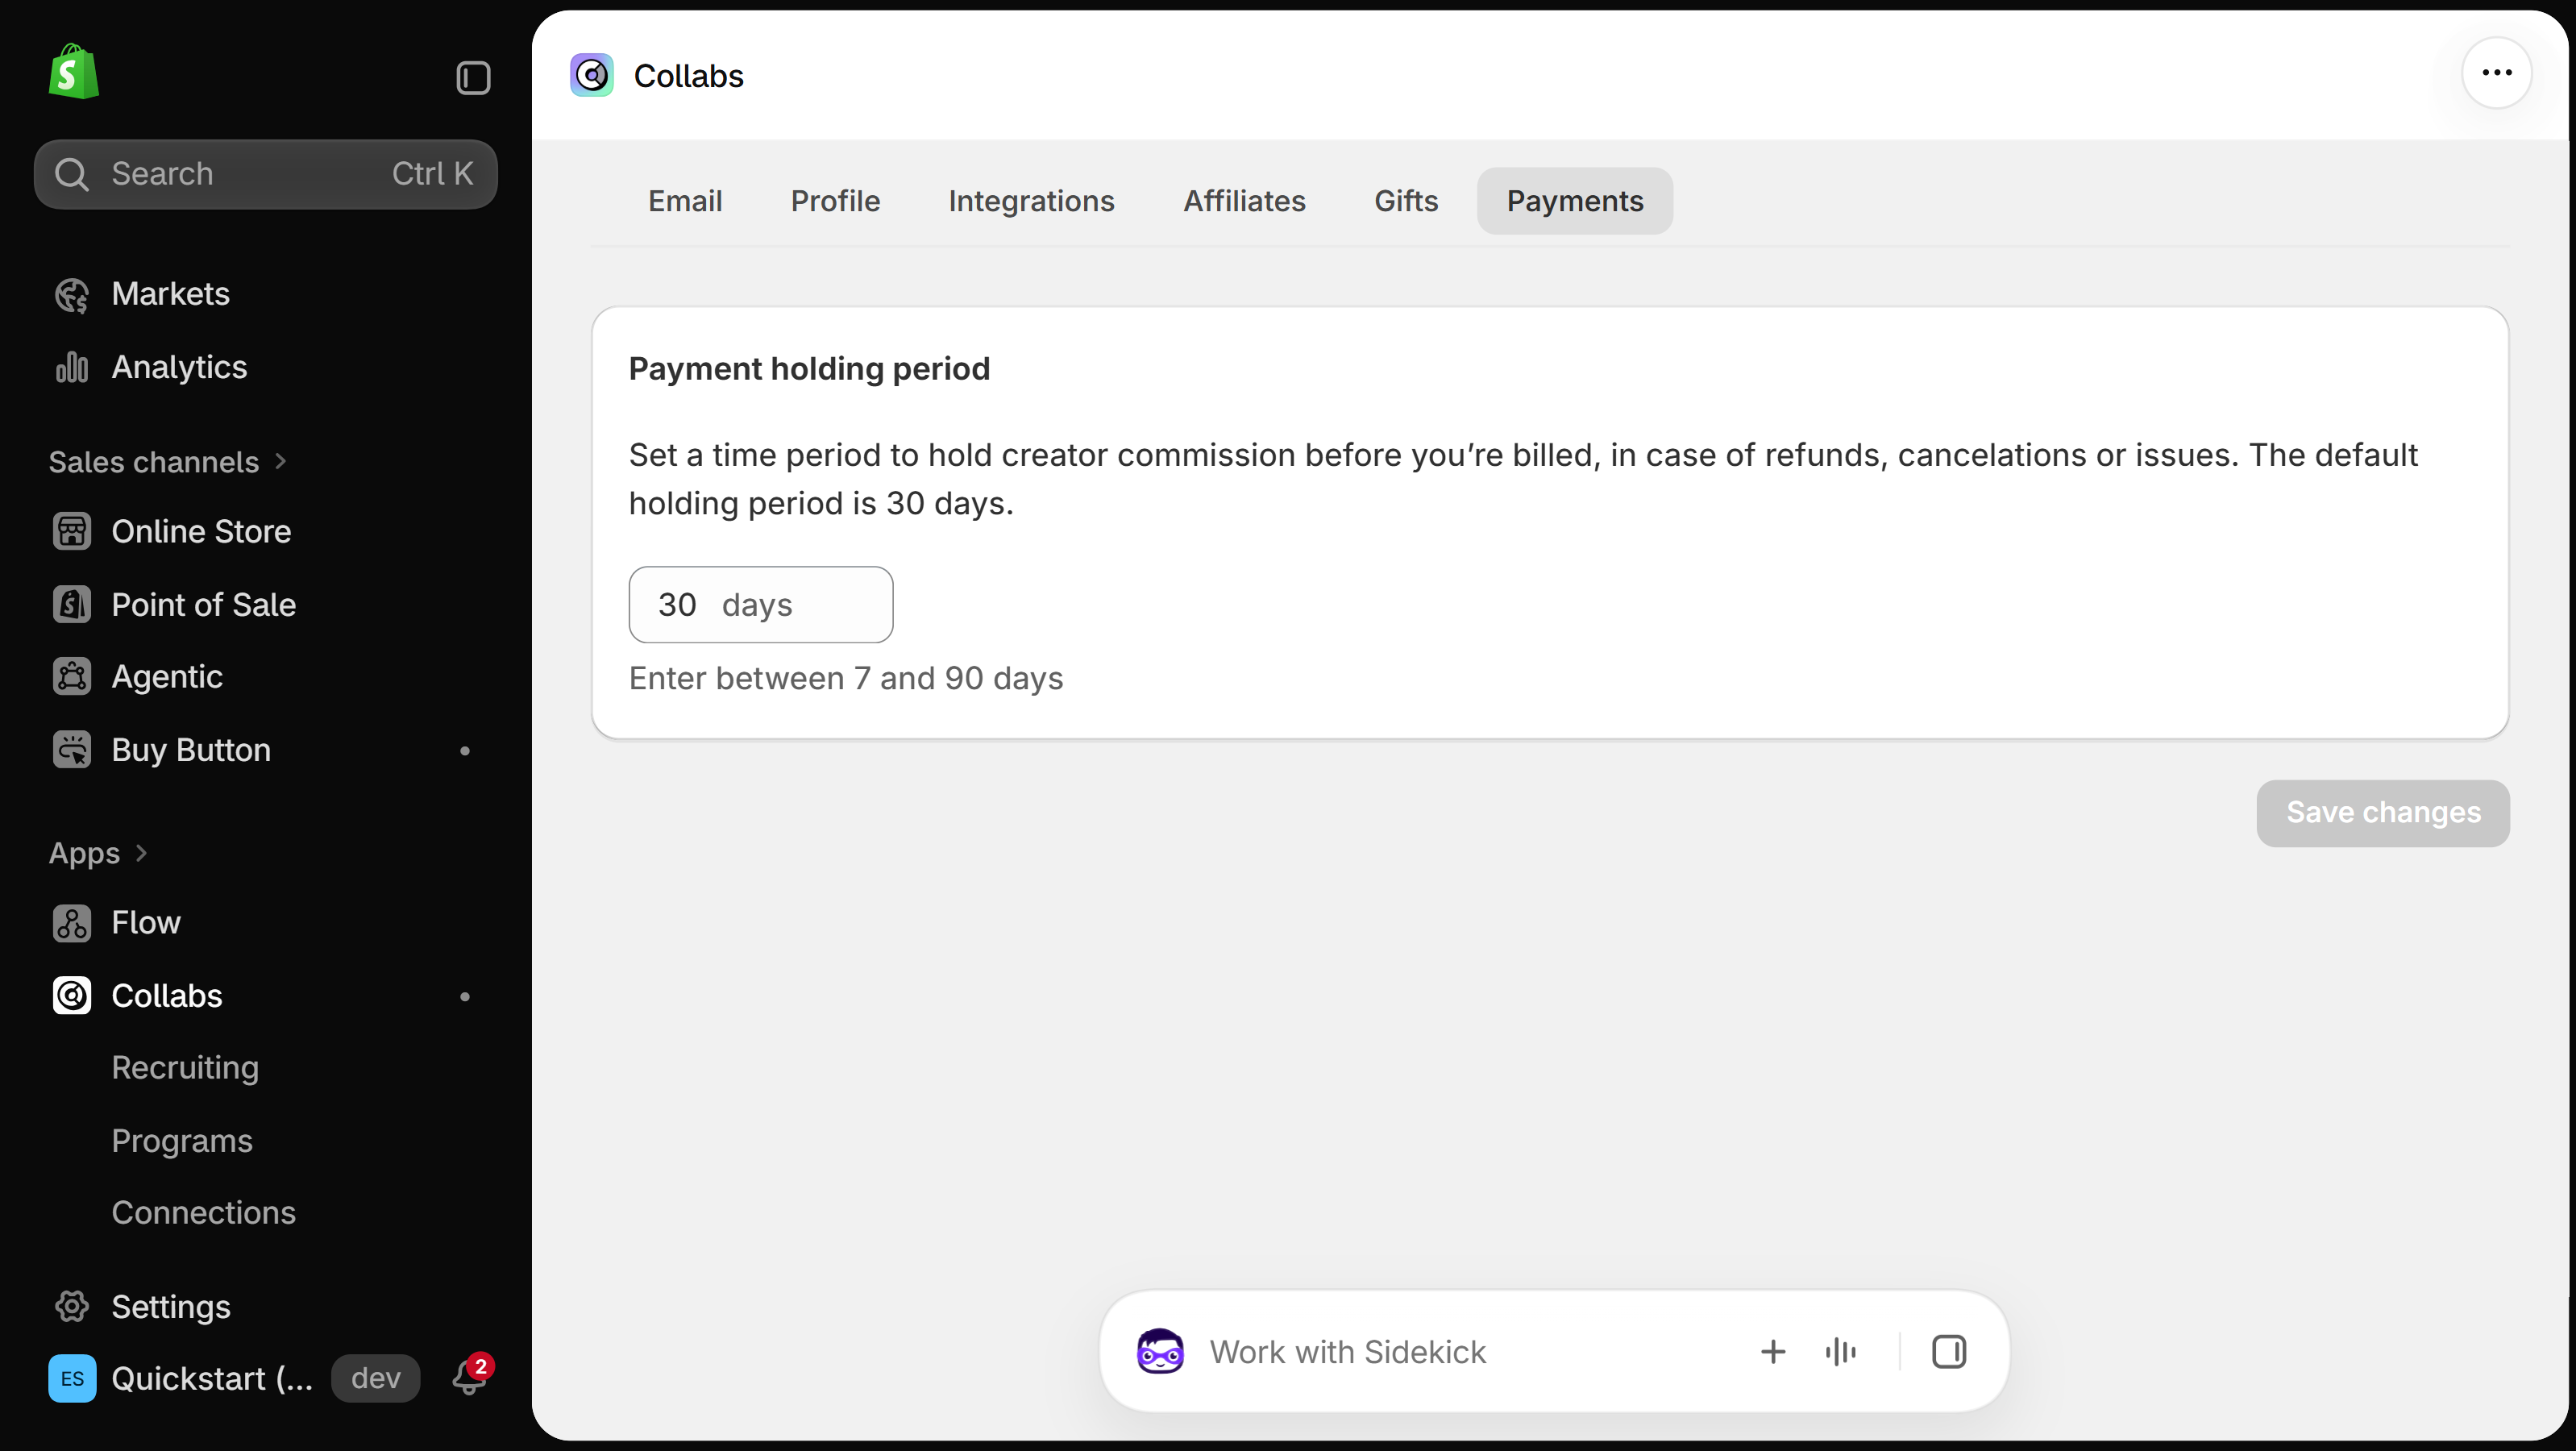The height and width of the screenshot is (1451, 2576).
Task: Open Programs under Collabs
Action: click(x=182, y=1141)
